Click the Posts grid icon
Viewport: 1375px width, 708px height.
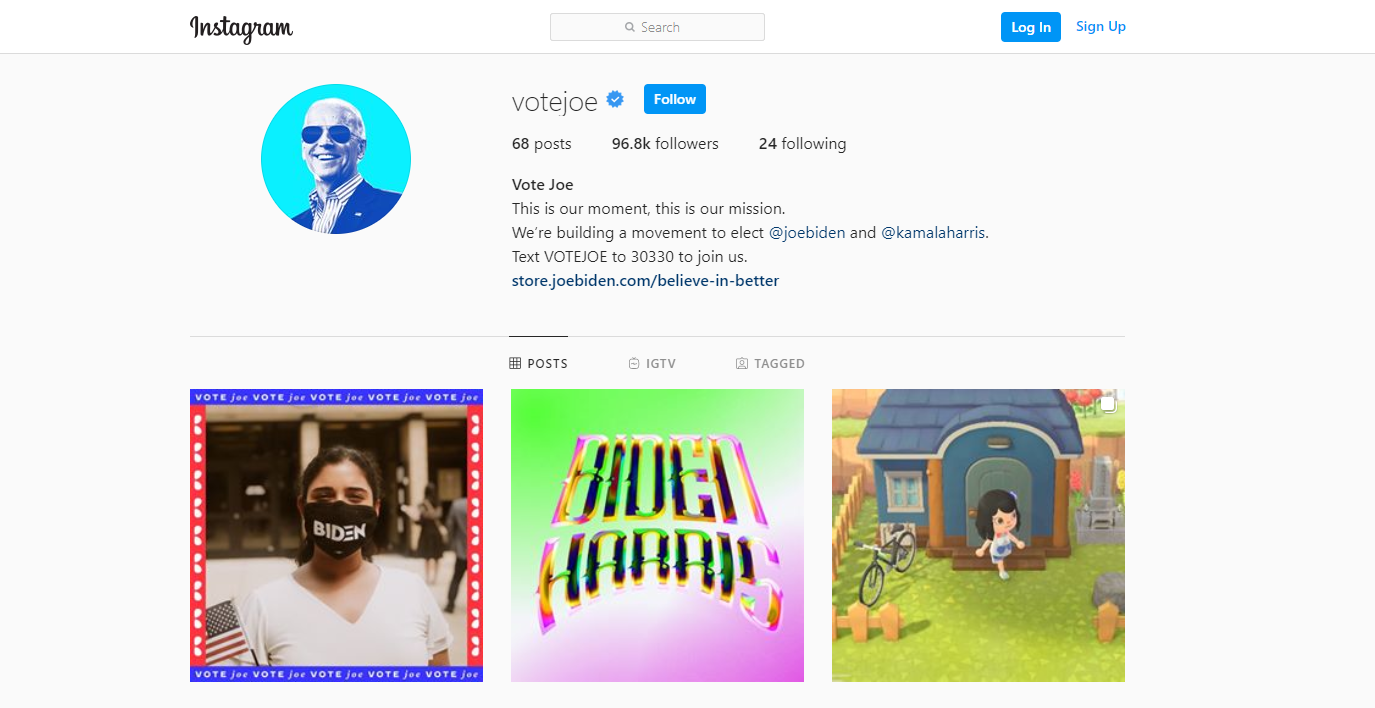click(515, 364)
